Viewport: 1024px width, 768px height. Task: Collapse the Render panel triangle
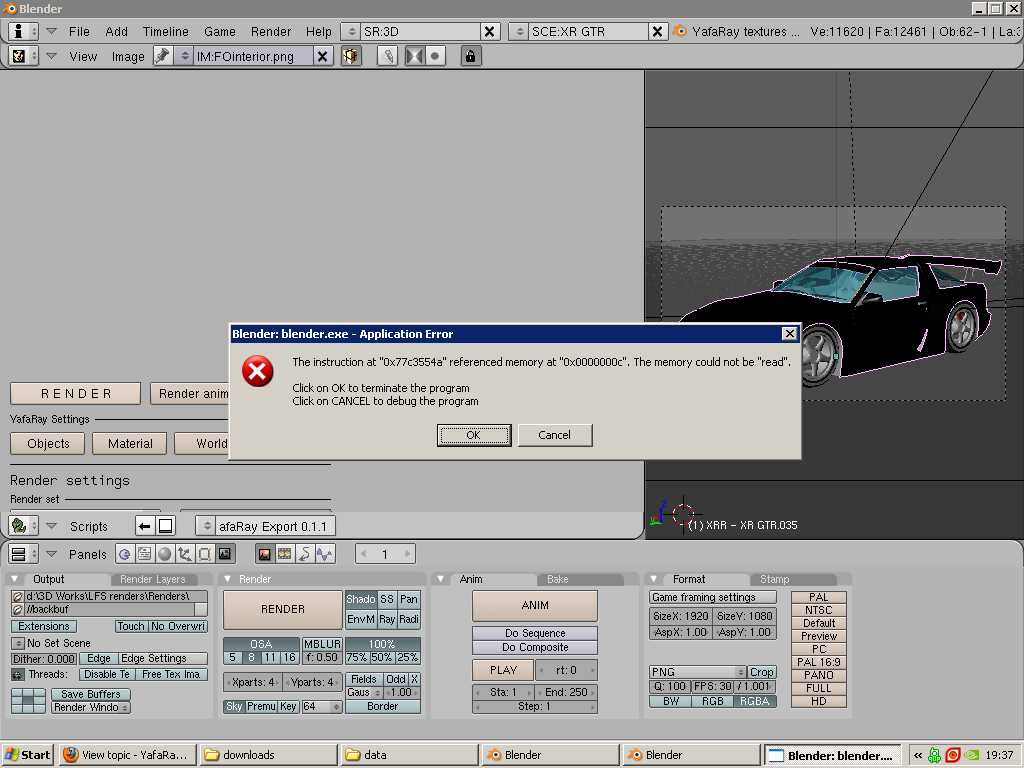coord(227,579)
